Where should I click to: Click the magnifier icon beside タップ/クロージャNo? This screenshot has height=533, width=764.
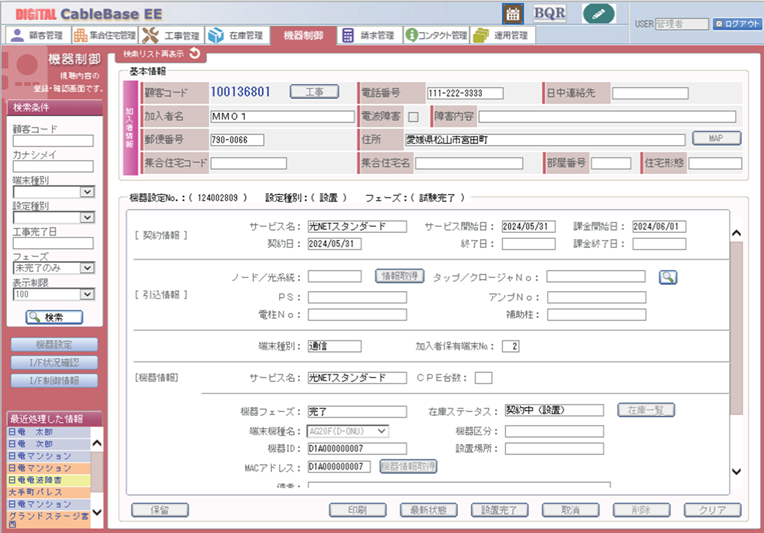coord(668,277)
